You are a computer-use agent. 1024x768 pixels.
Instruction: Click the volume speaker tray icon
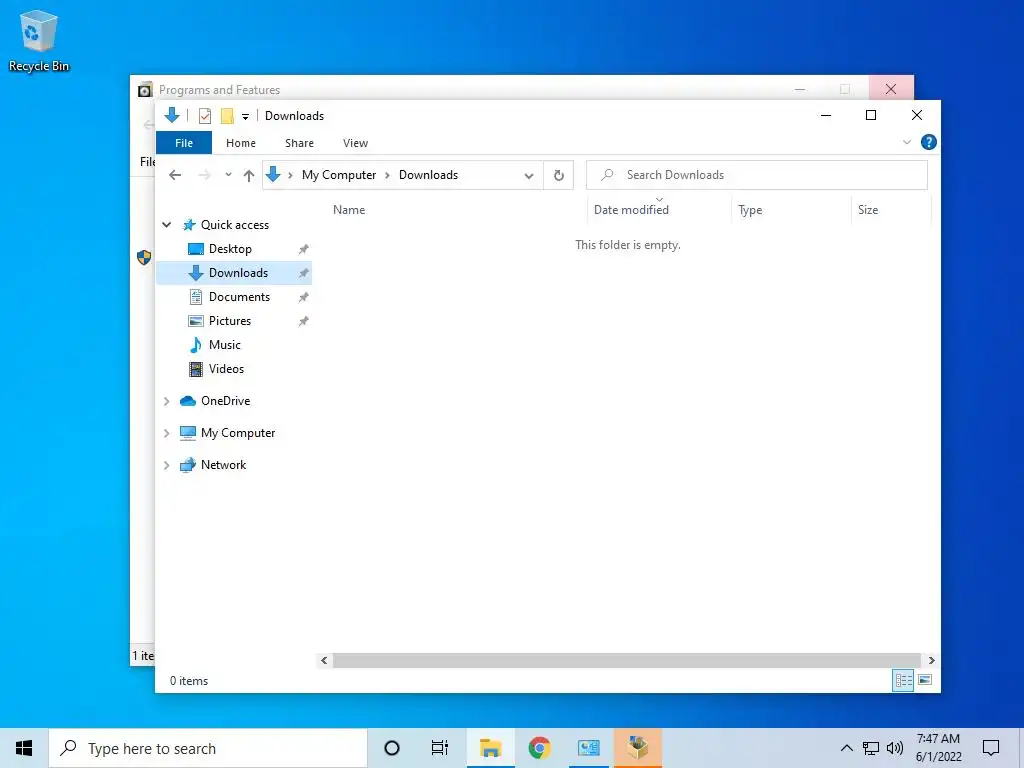point(895,748)
